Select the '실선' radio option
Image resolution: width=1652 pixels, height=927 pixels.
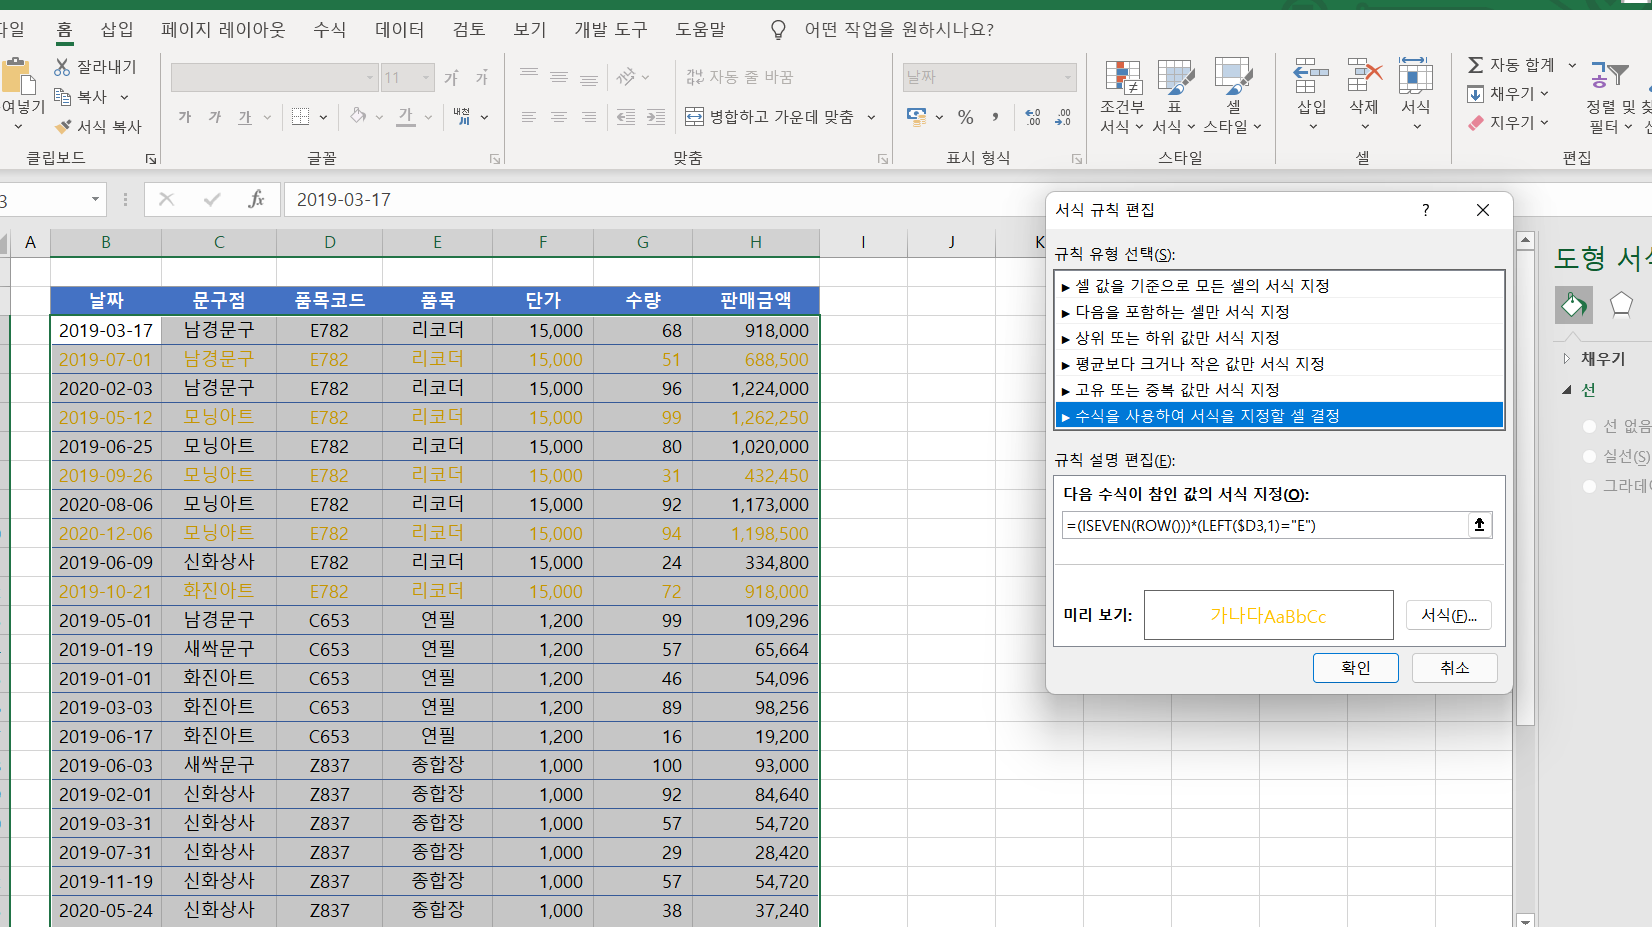point(1590,457)
